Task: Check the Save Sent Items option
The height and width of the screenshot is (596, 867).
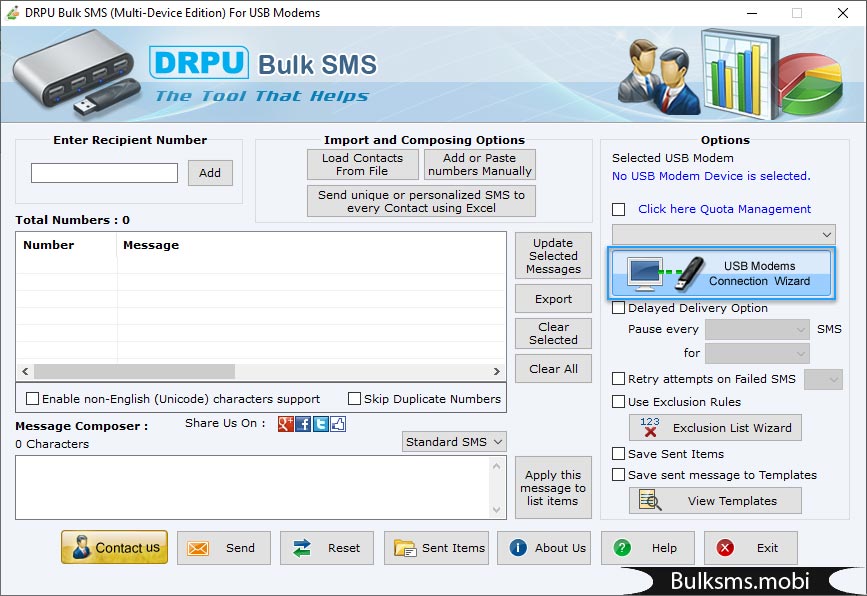Action: click(x=619, y=454)
